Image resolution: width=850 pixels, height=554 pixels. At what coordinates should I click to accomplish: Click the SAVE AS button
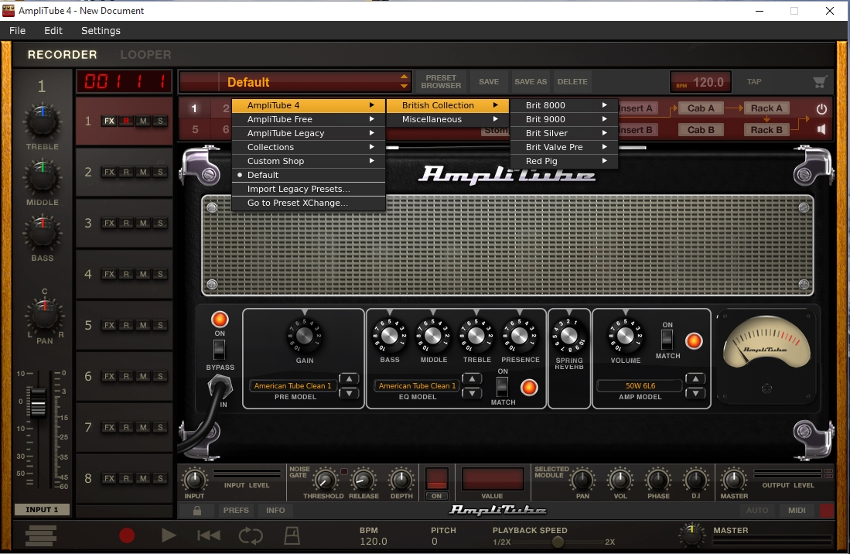click(x=531, y=82)
